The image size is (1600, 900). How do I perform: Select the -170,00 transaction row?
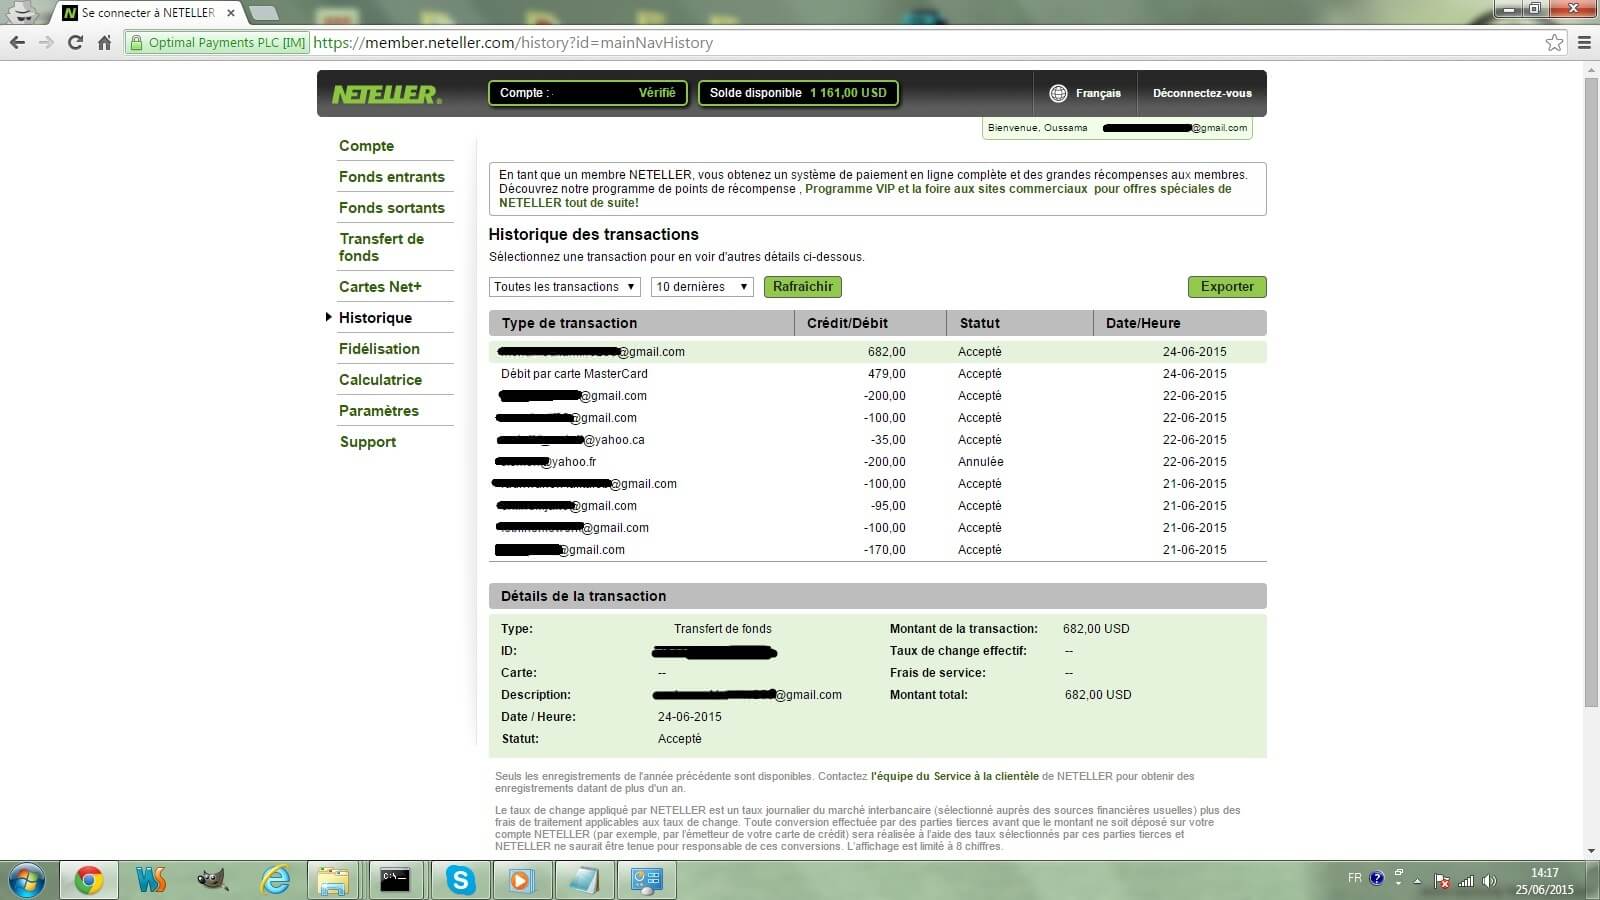tap(877, 550)
